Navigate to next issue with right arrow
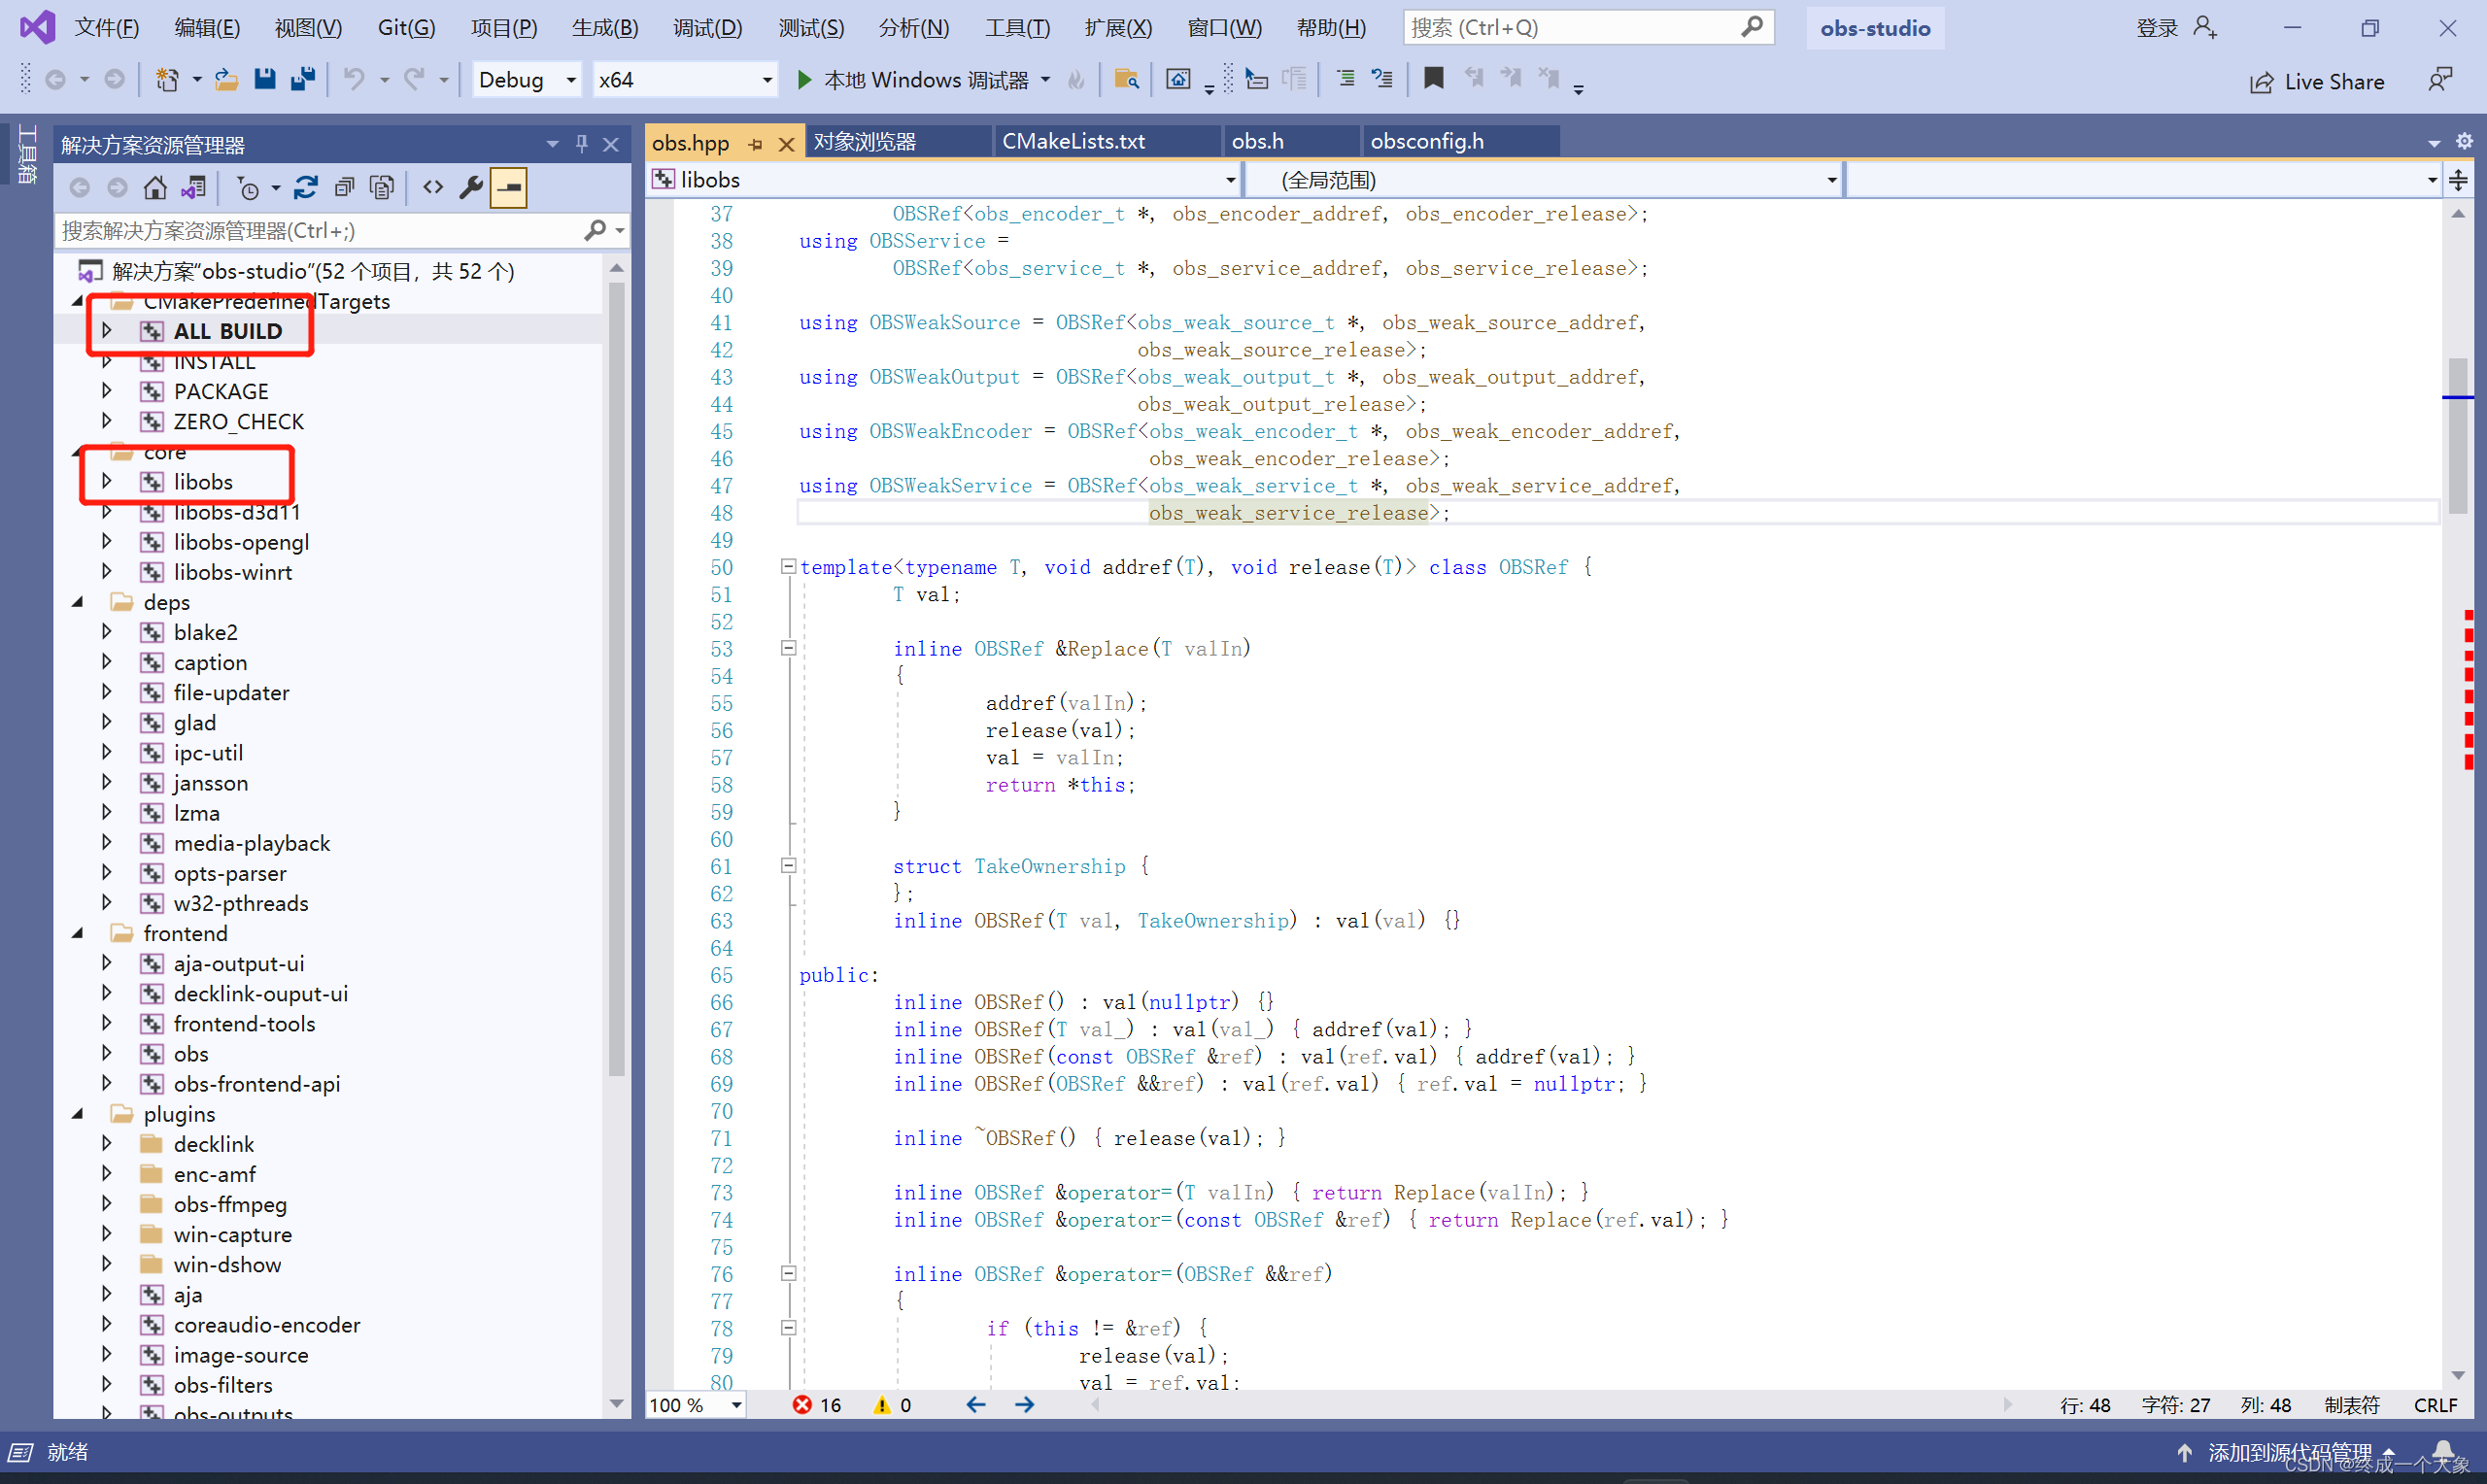Screen dimensions: 2487x1484 pyautogui.click(x=1025, y=1405)
